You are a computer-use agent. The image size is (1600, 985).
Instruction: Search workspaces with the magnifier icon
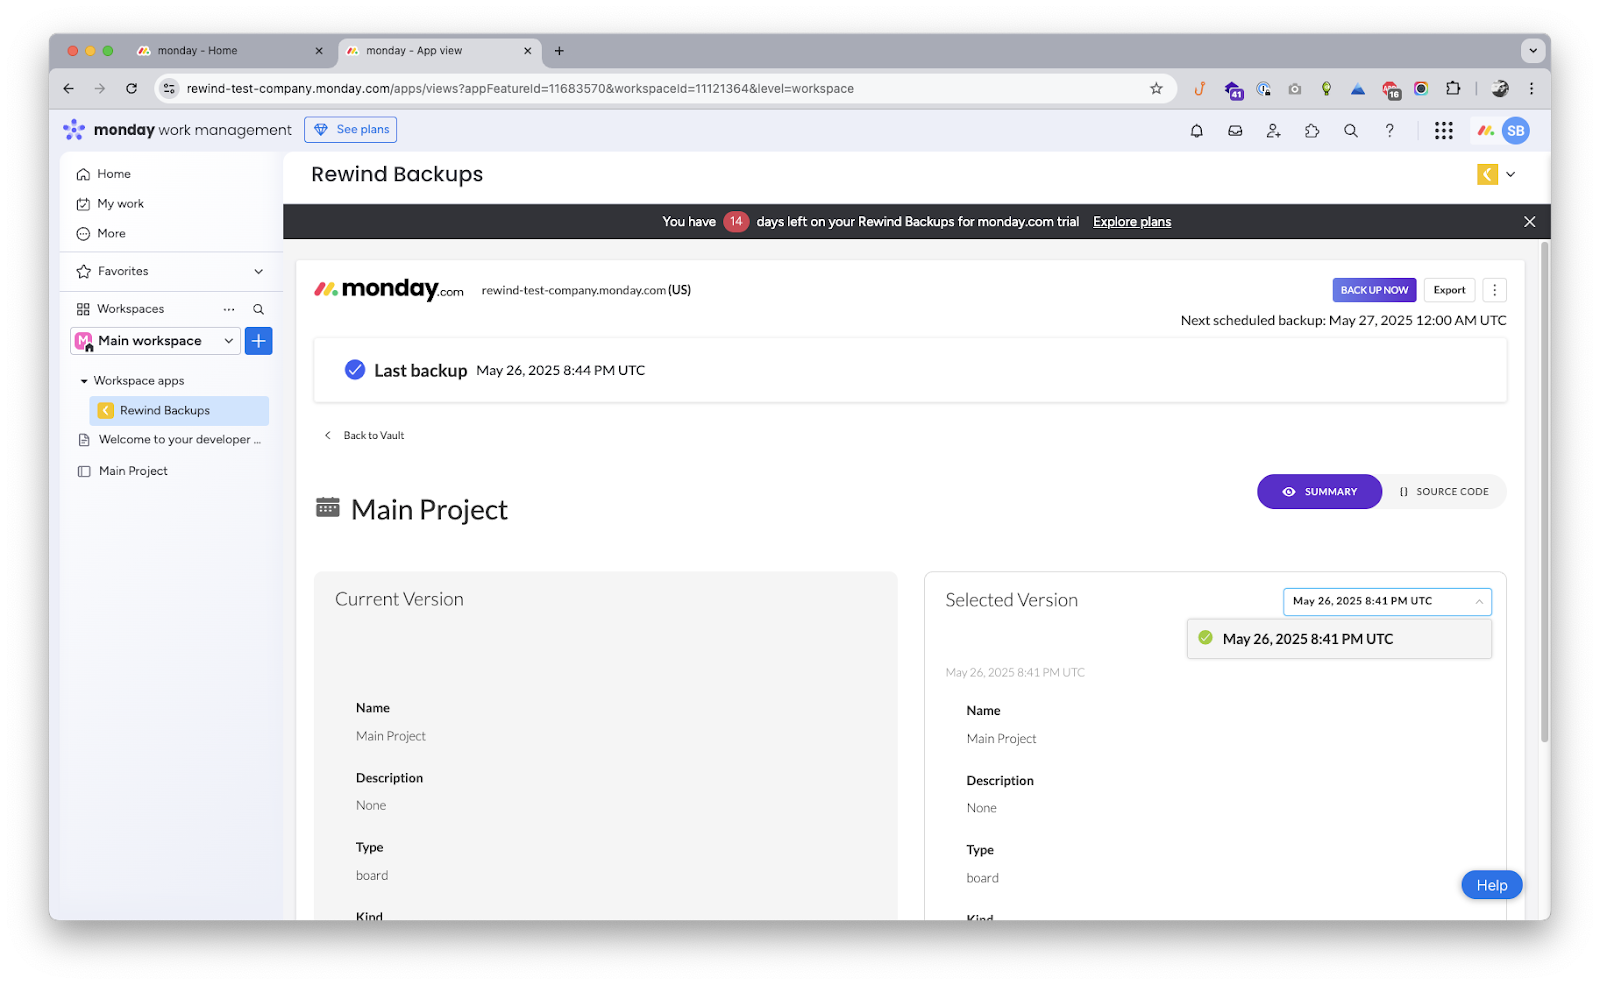(258, 309)
